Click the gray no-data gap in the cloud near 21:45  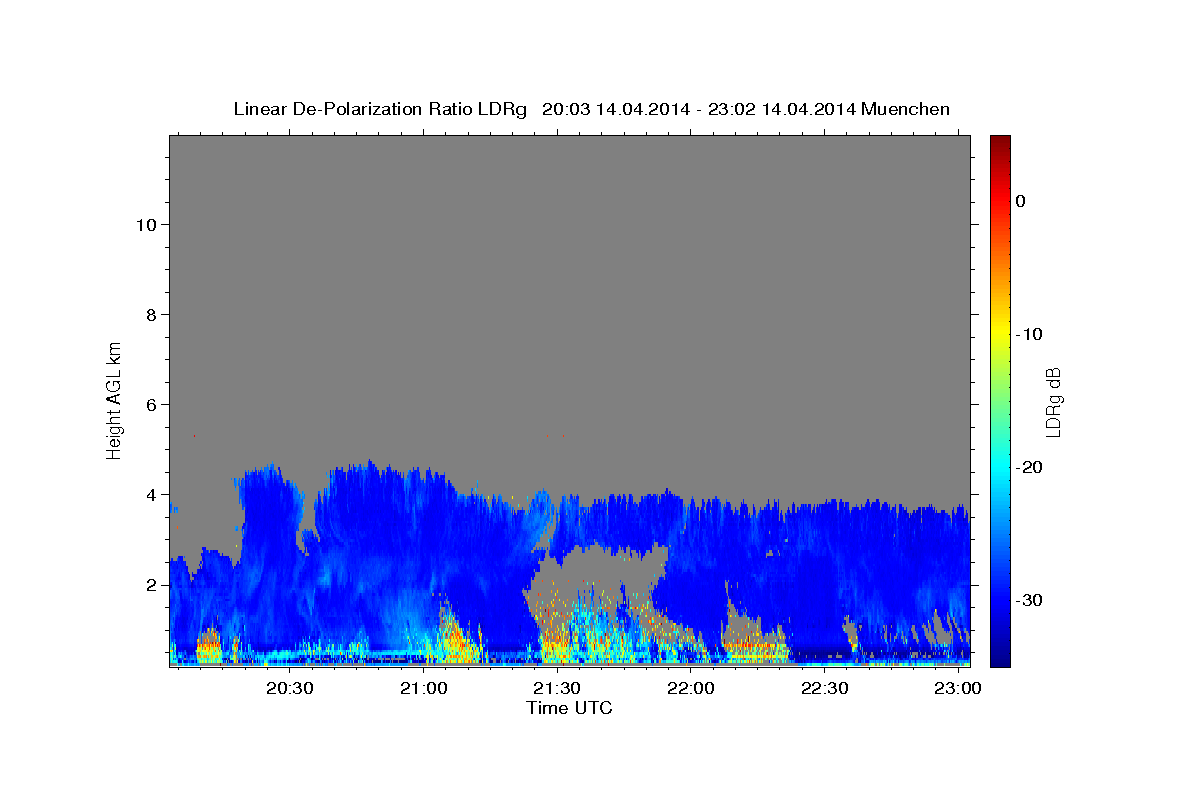[x=598, y=570]
